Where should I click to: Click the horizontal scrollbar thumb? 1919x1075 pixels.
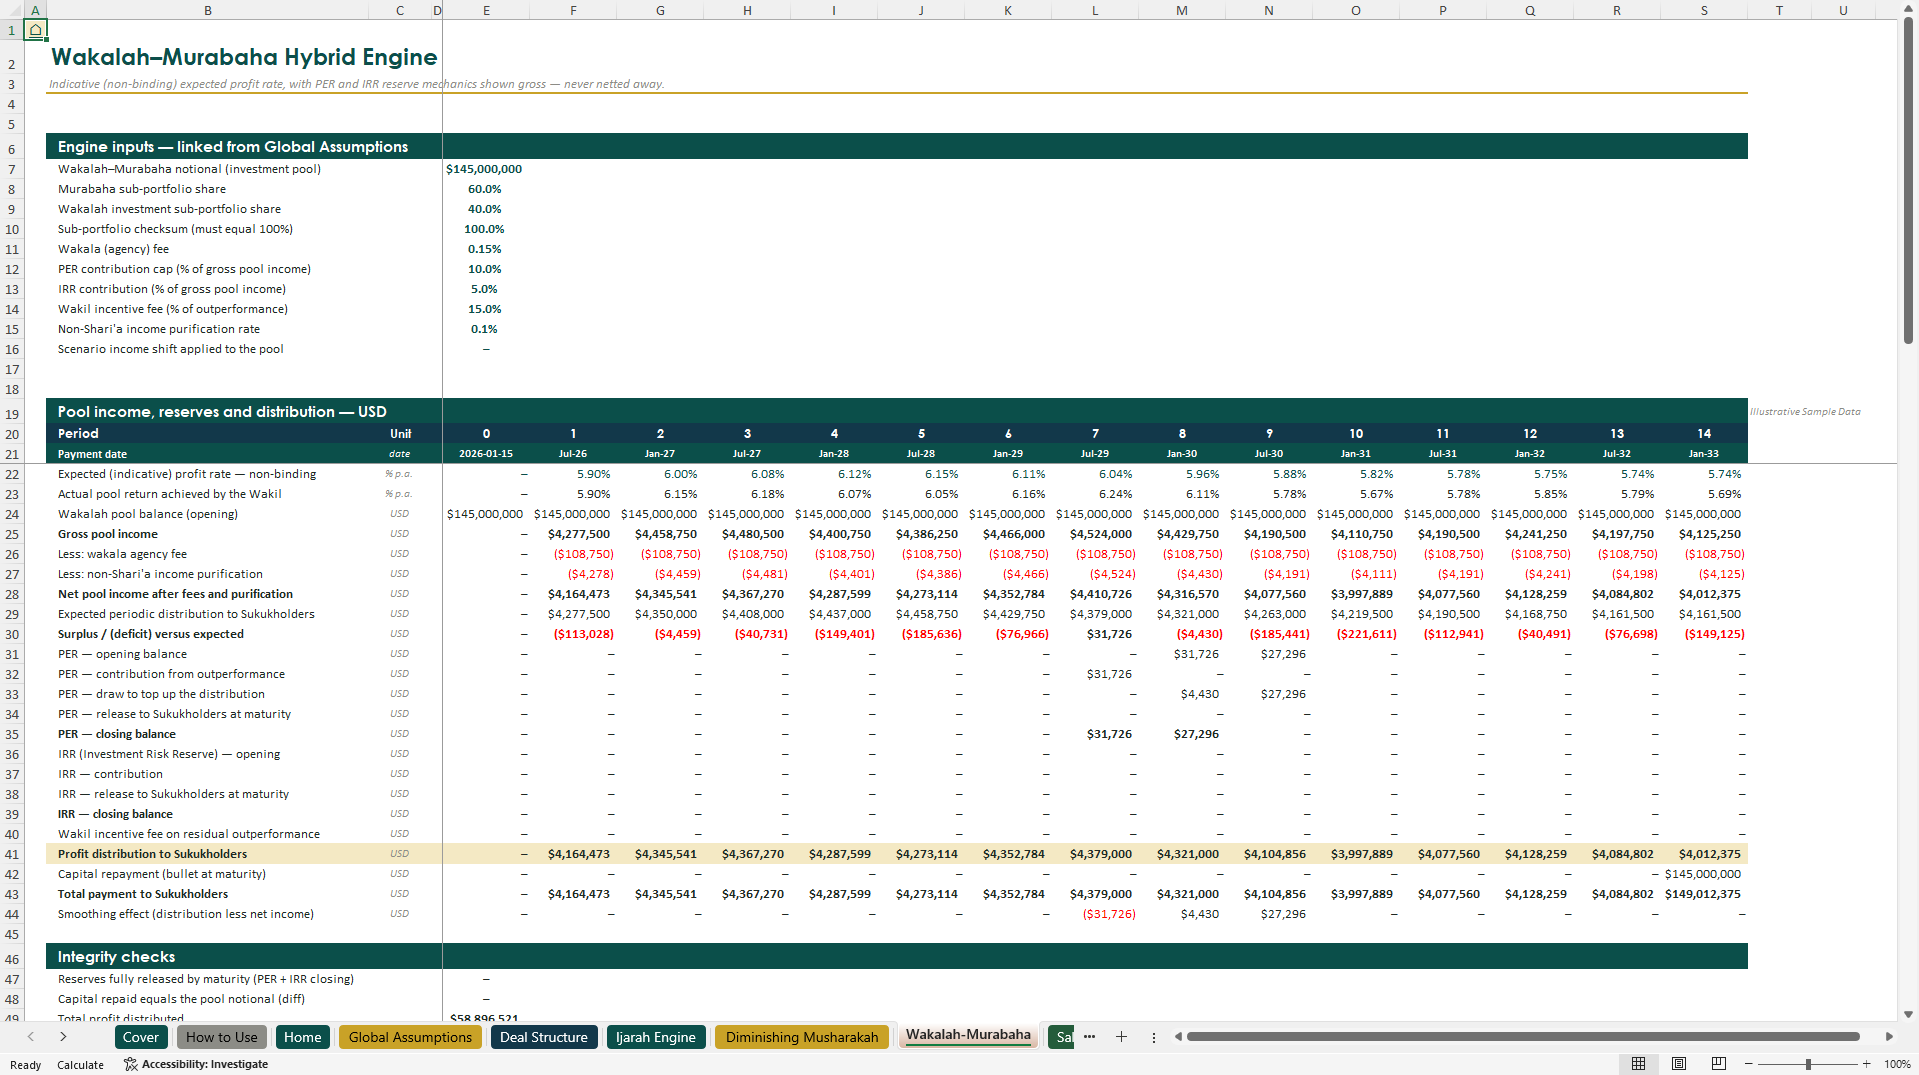(1522, 1037)
